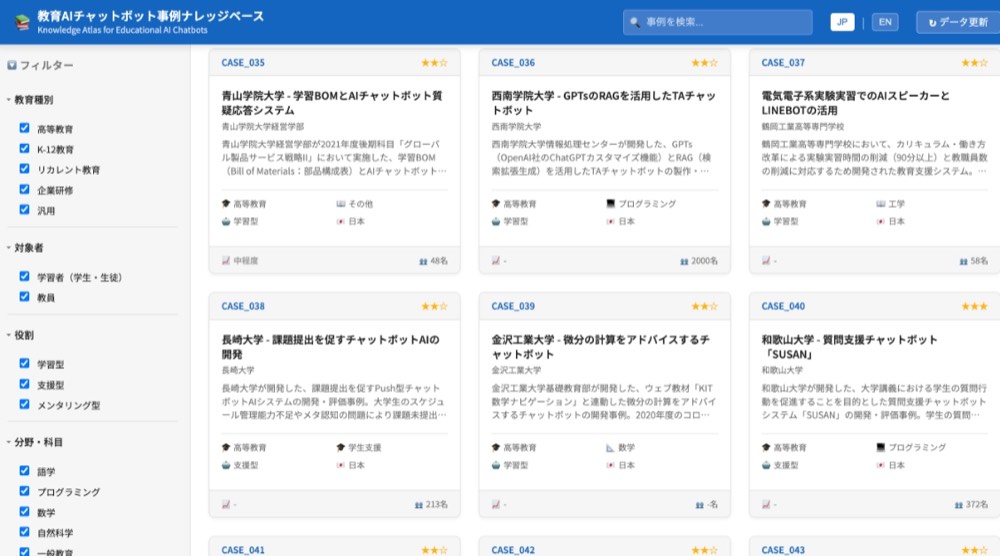Toggle the リカレント教育 checkbox

coord(24,169)
